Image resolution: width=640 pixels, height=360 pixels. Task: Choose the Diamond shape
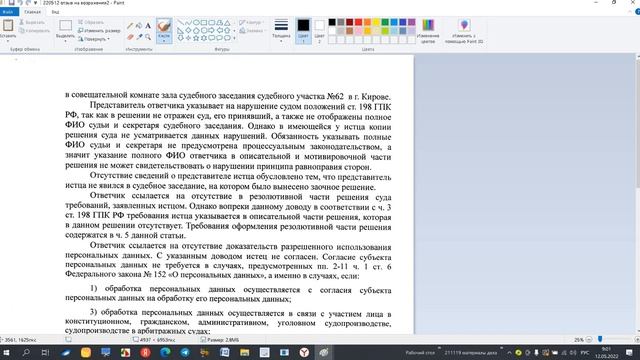[x=188, y=30]
